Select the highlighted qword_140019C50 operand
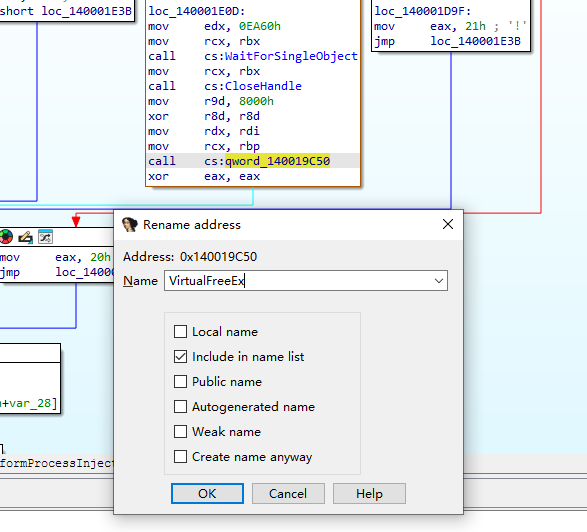Viewport: 587px width, 532px height. [x=277, y=161]
